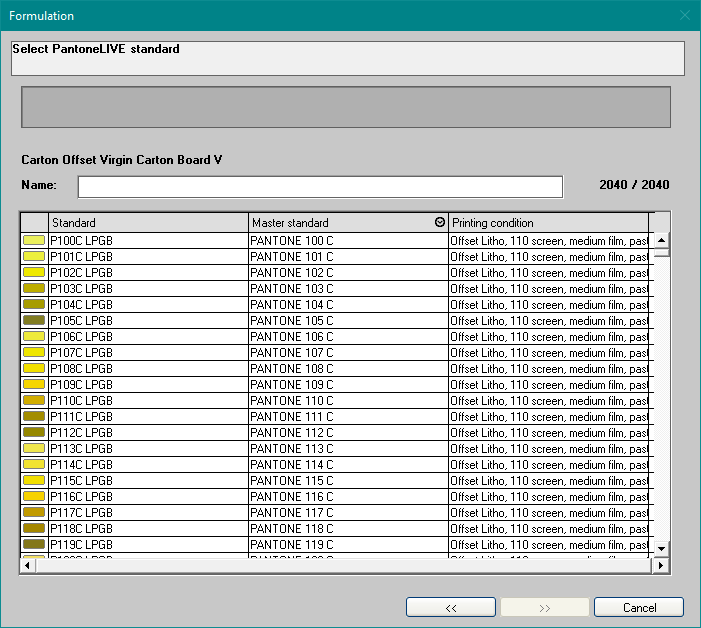Click the Cancel button

tap(639, 607)
